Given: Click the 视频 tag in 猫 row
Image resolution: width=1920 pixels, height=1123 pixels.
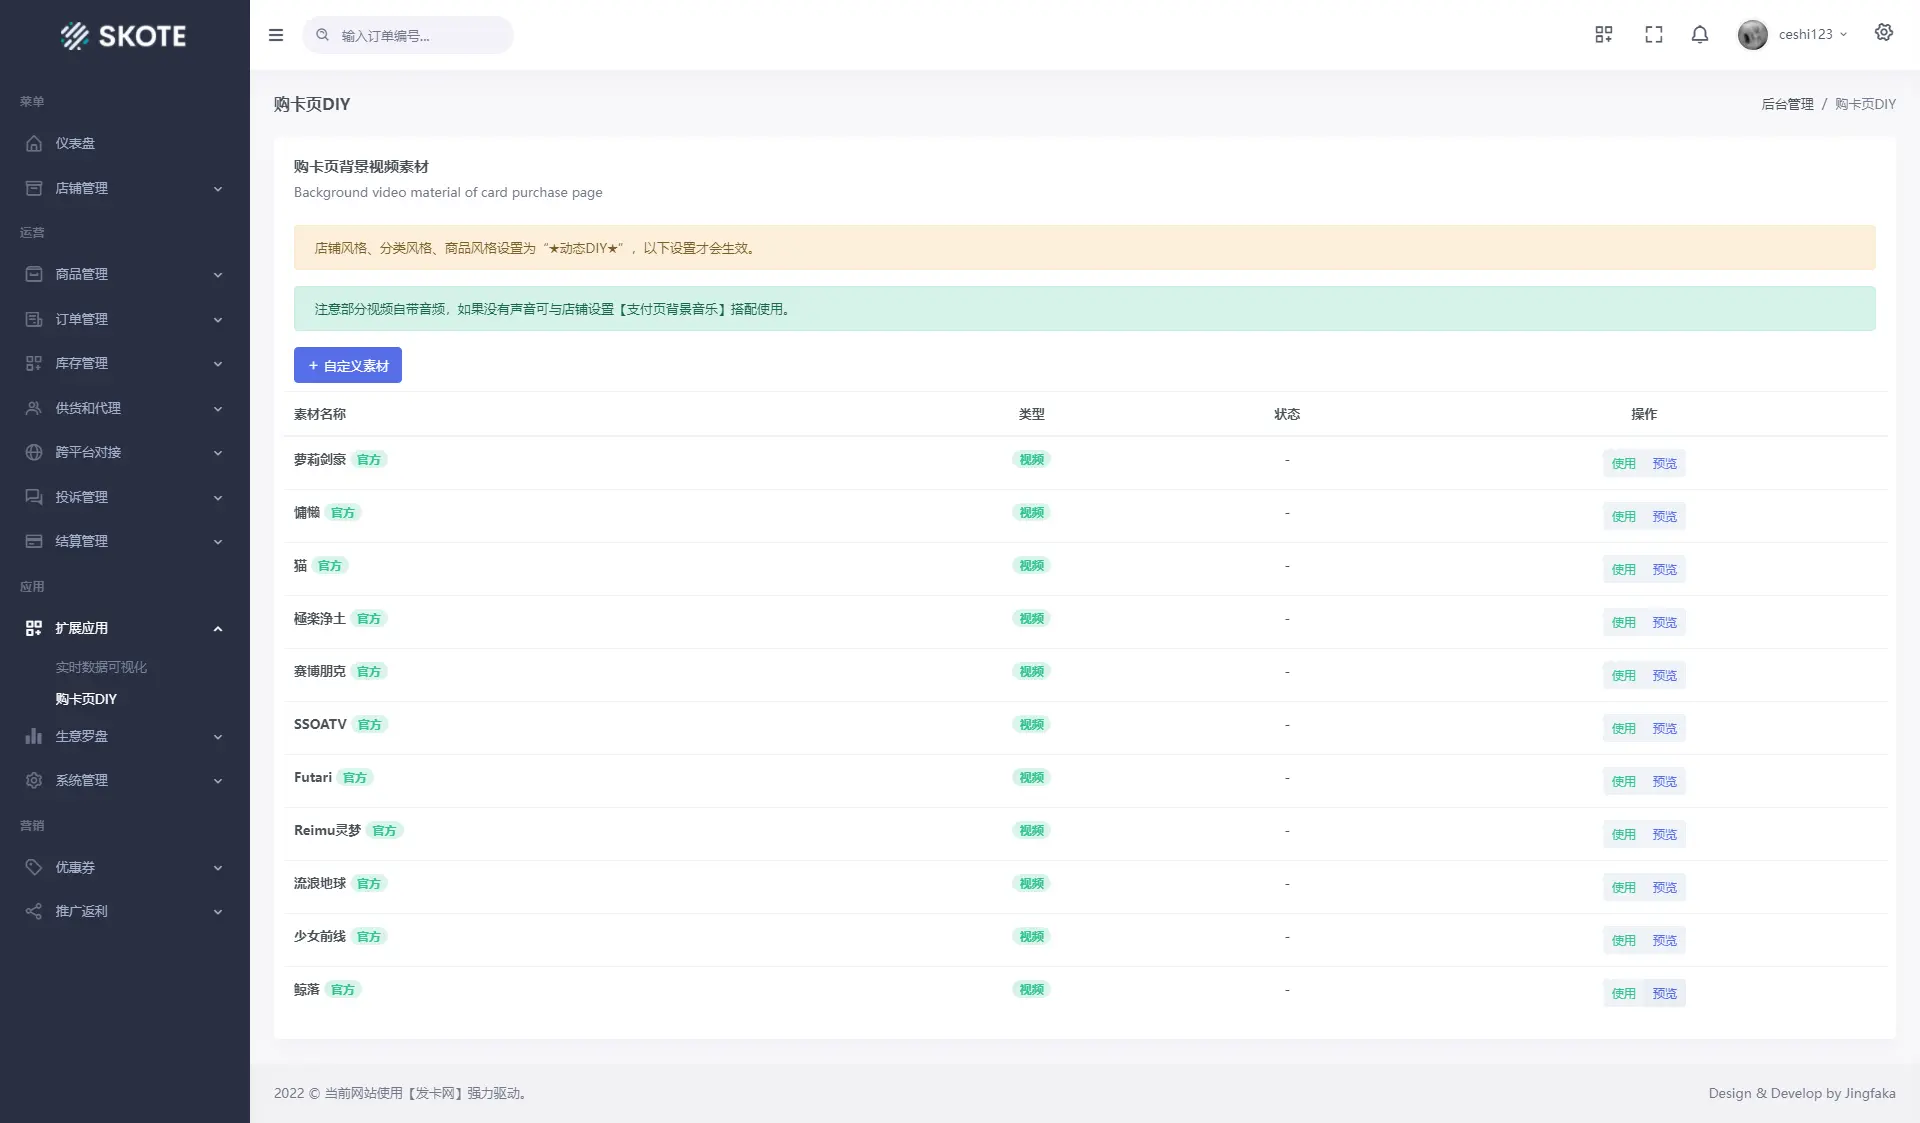Looking at the screenshot, I should pyautogui.click(x=1031, y=565).
